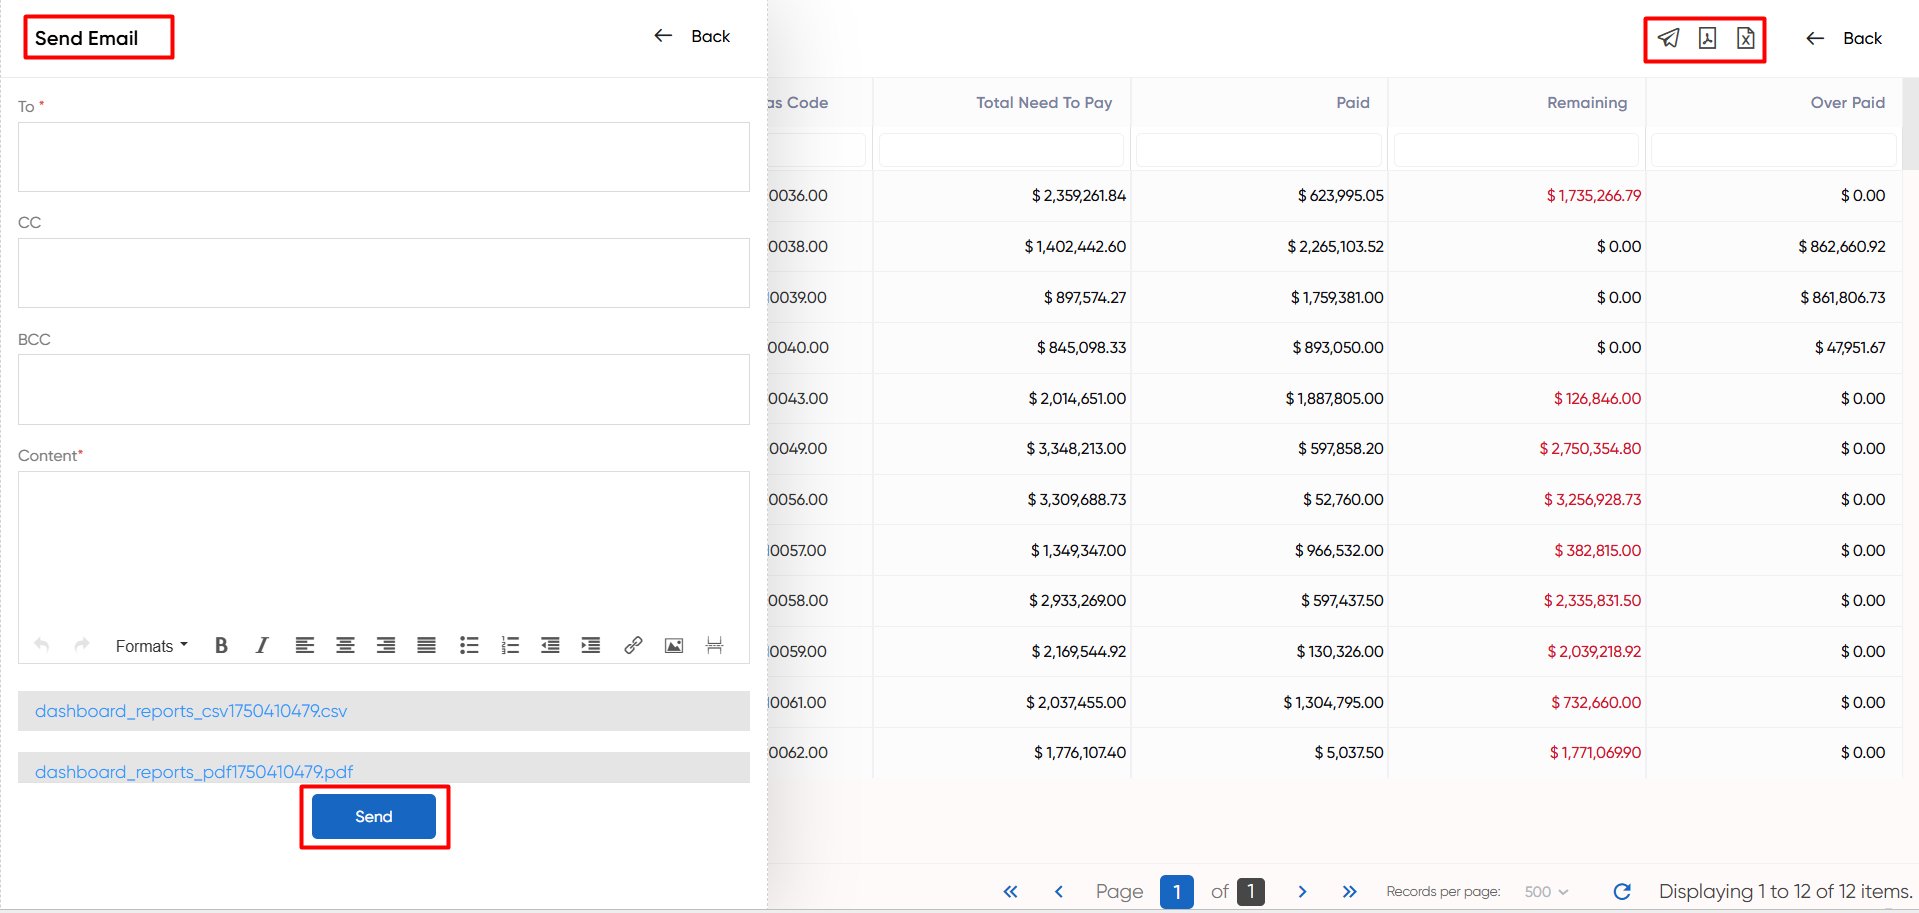This screenshot has height=913, width=1919.
Task: Toggle italic formatting in editor
Action: pos(262,645)
